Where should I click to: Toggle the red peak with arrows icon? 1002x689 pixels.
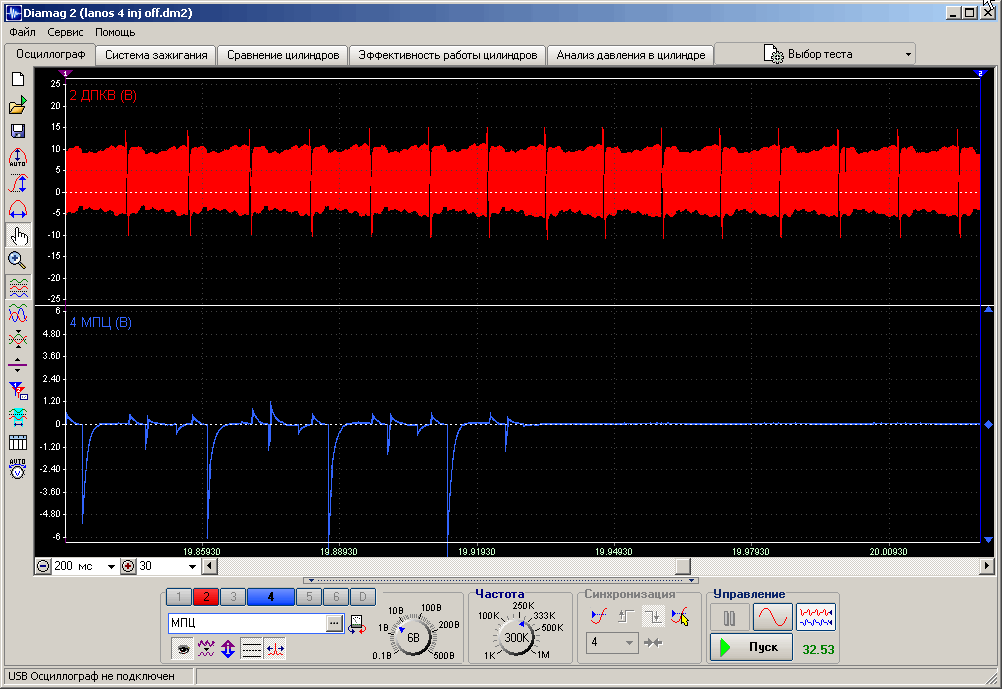pyautogui.click(x=275, y=649)
